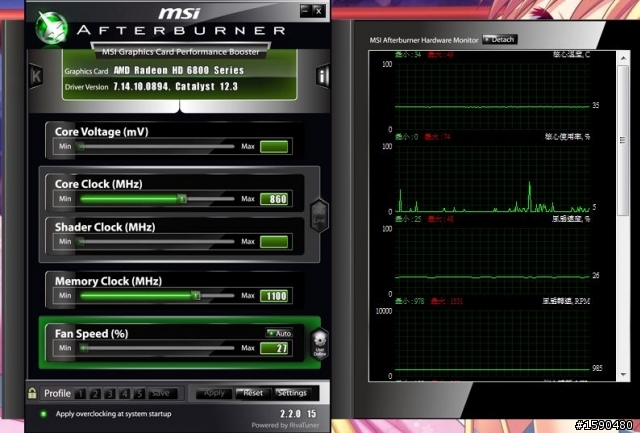
Task: Click the version number 2.2.0 15
Action: [298, 414]
